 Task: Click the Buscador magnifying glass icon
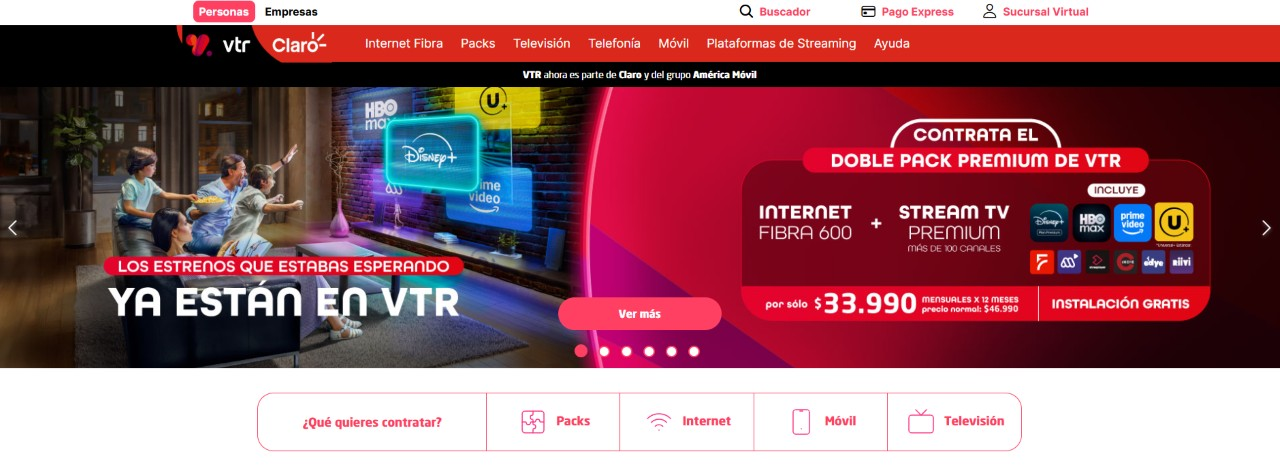click(x=746, y=12)
